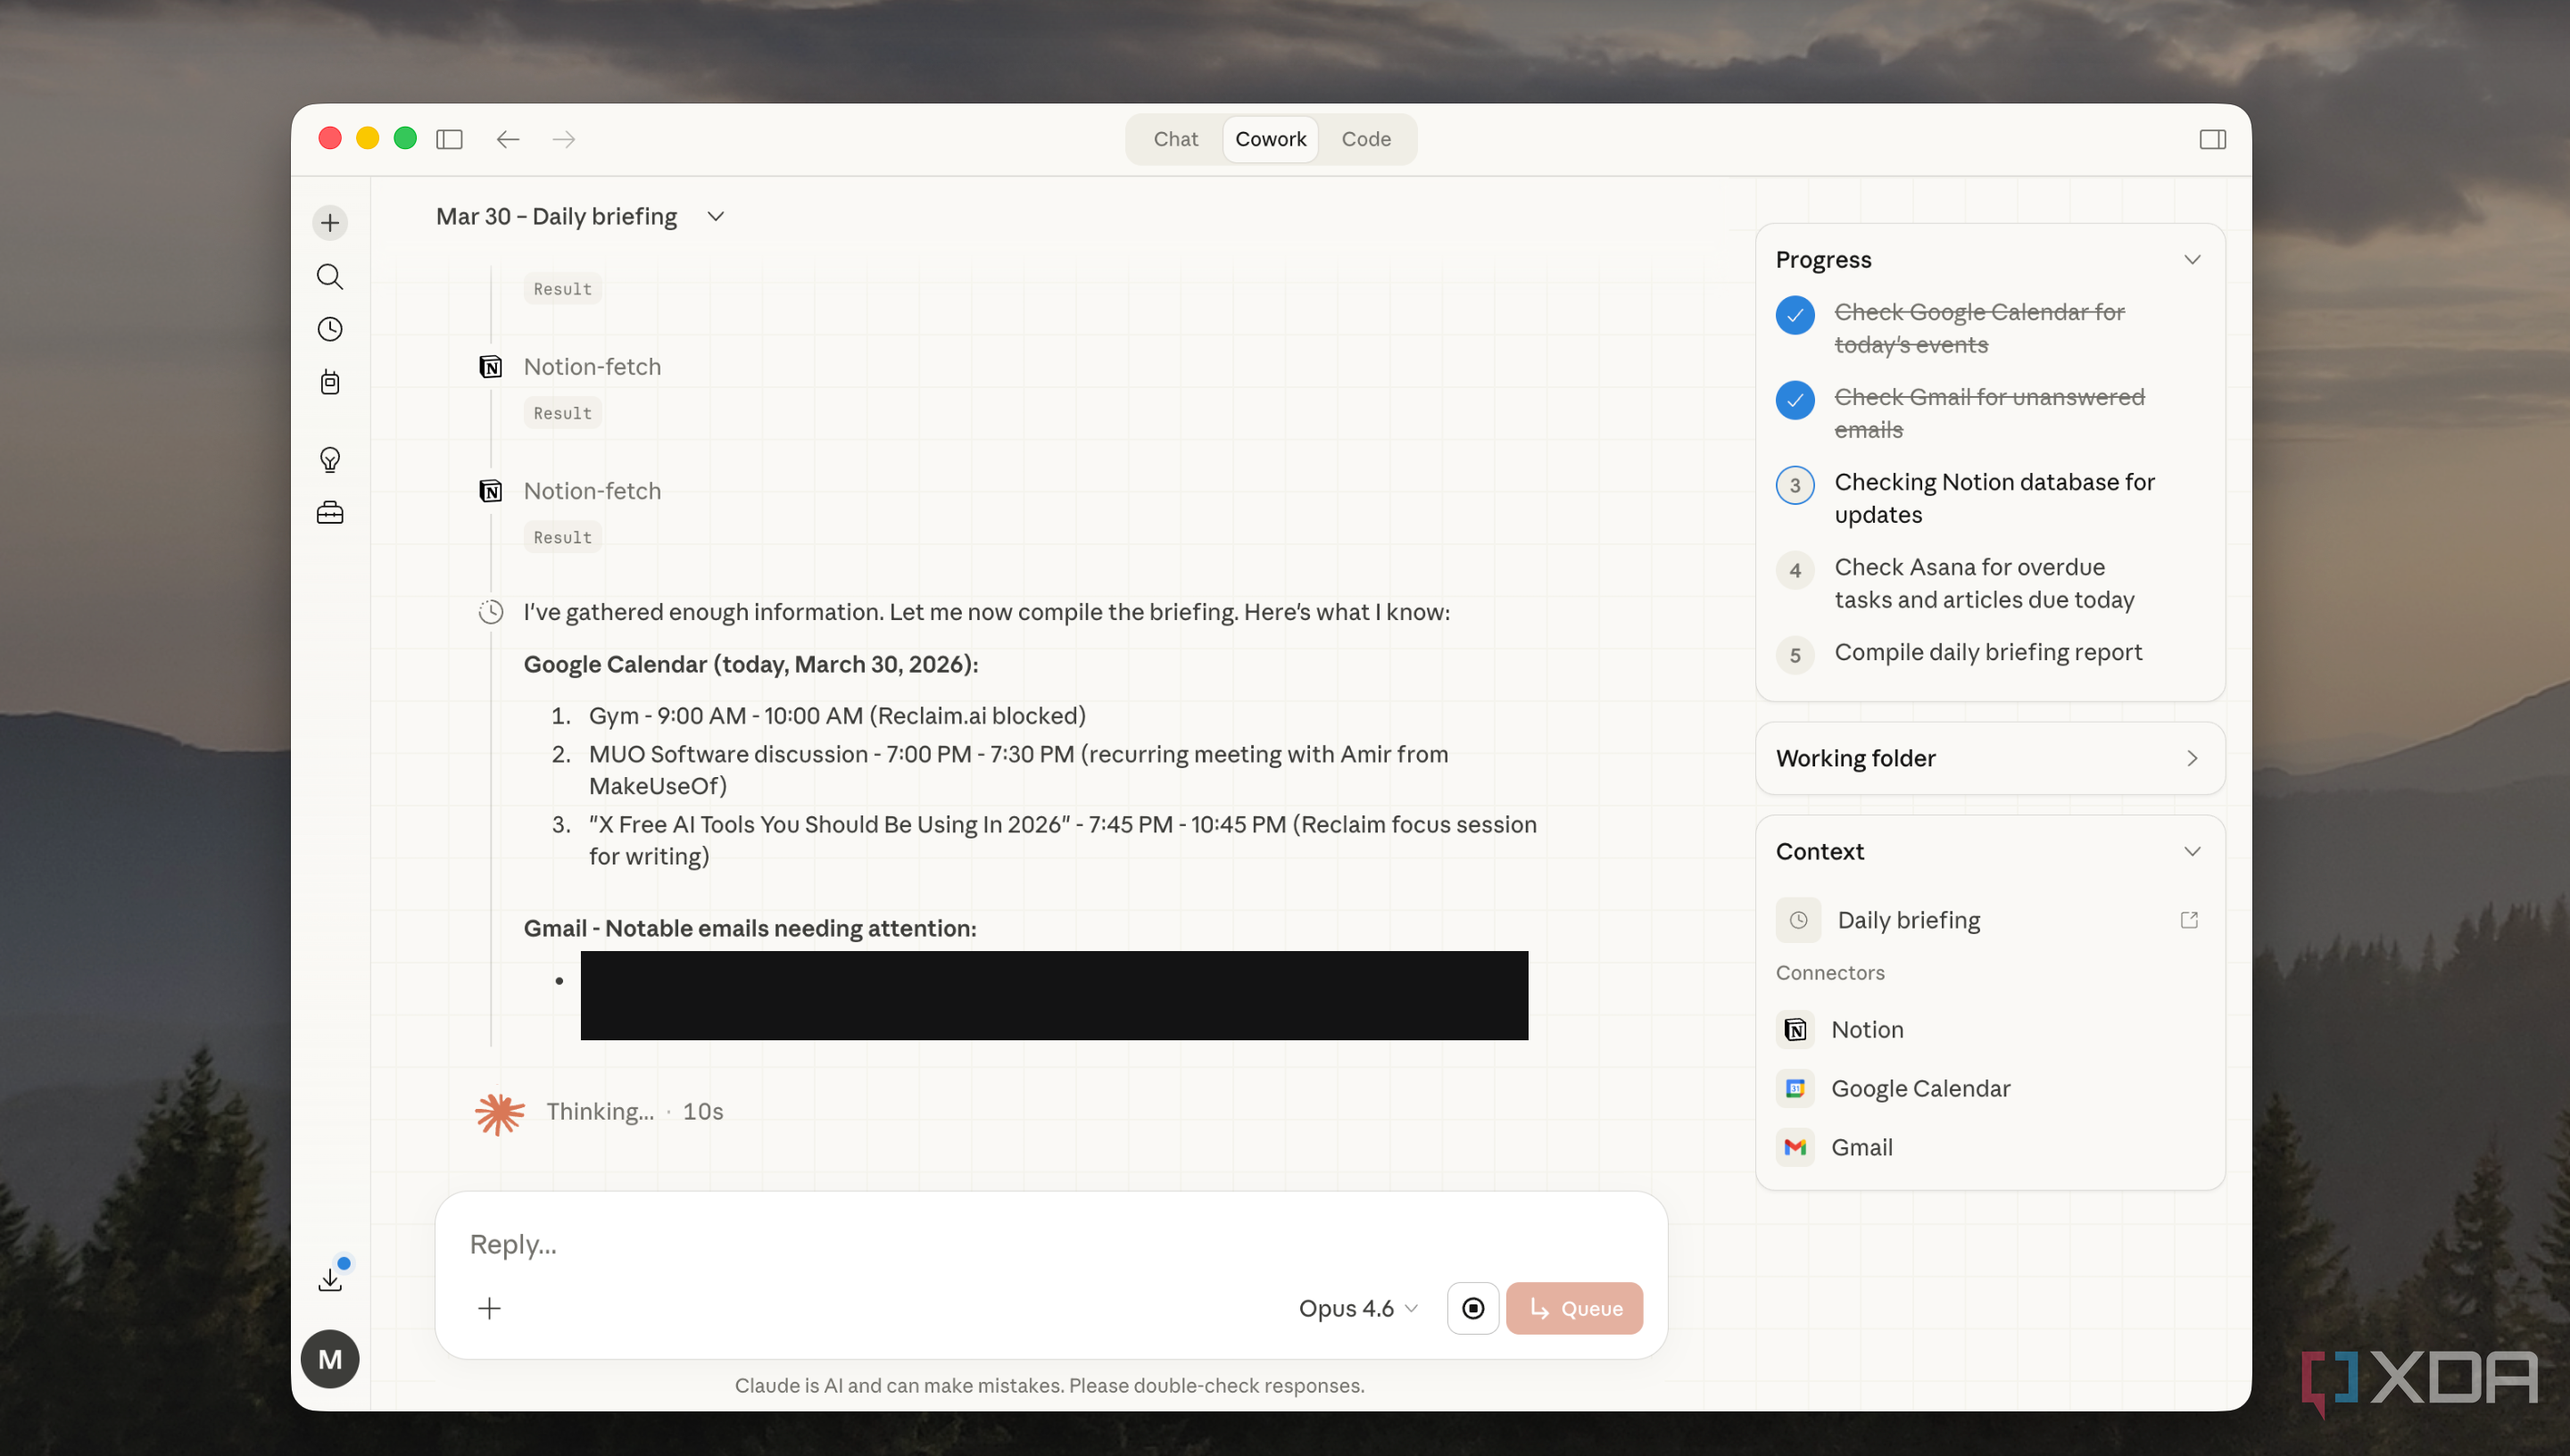2570x1456 pixels.
Task: Toggle the left sidebar panel icon
Action: click(x=449, y=139)
